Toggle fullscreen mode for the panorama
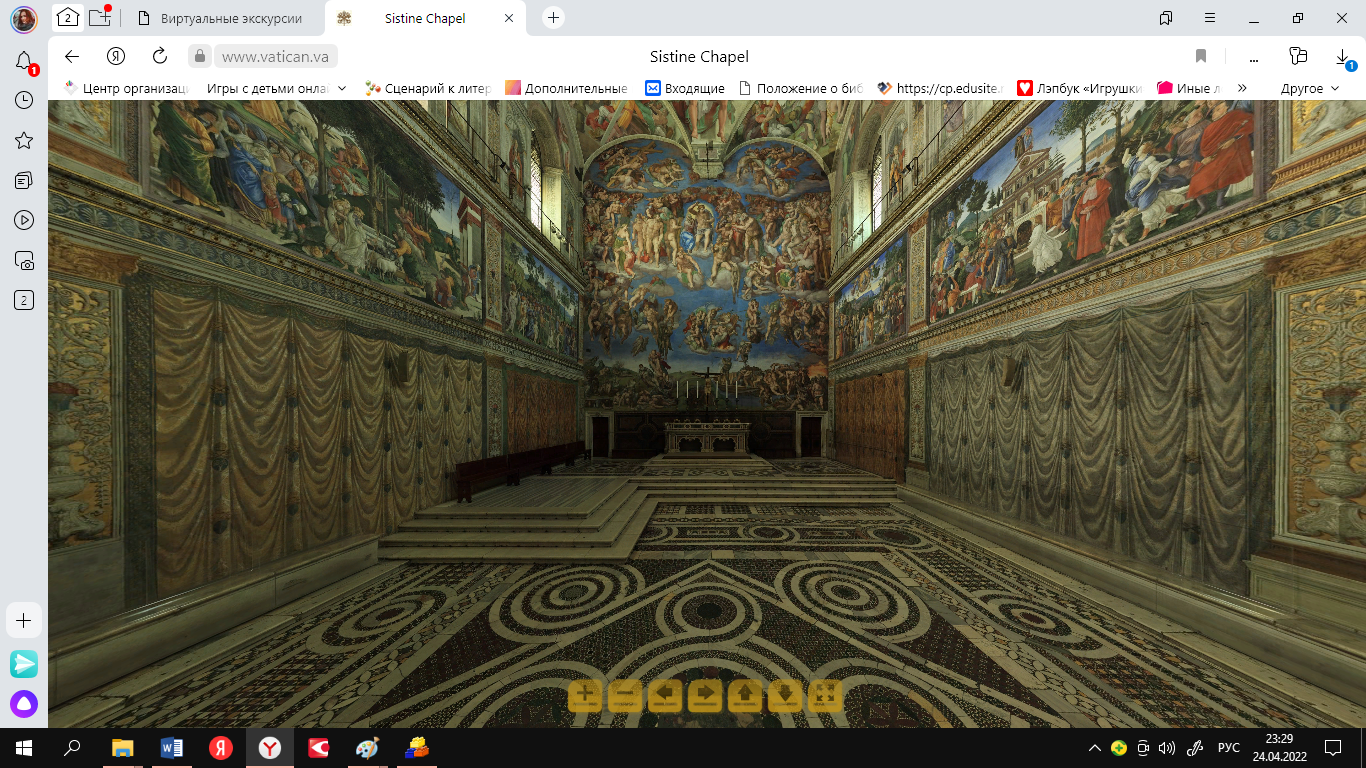The width and height of the screenshot is (1366, 768). click(825, 695)
